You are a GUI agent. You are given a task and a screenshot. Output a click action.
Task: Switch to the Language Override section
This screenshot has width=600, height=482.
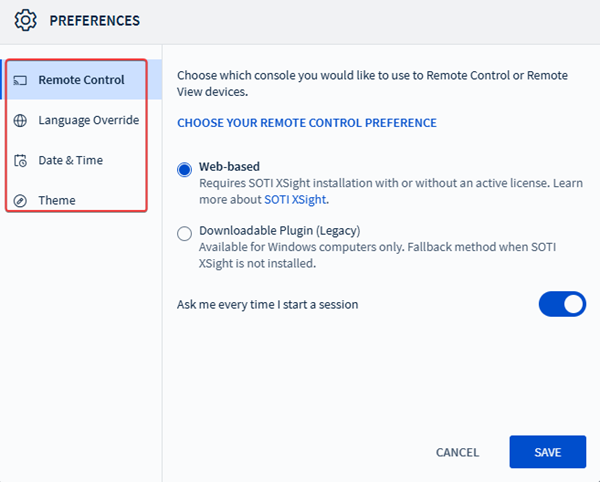coord(88,120)
